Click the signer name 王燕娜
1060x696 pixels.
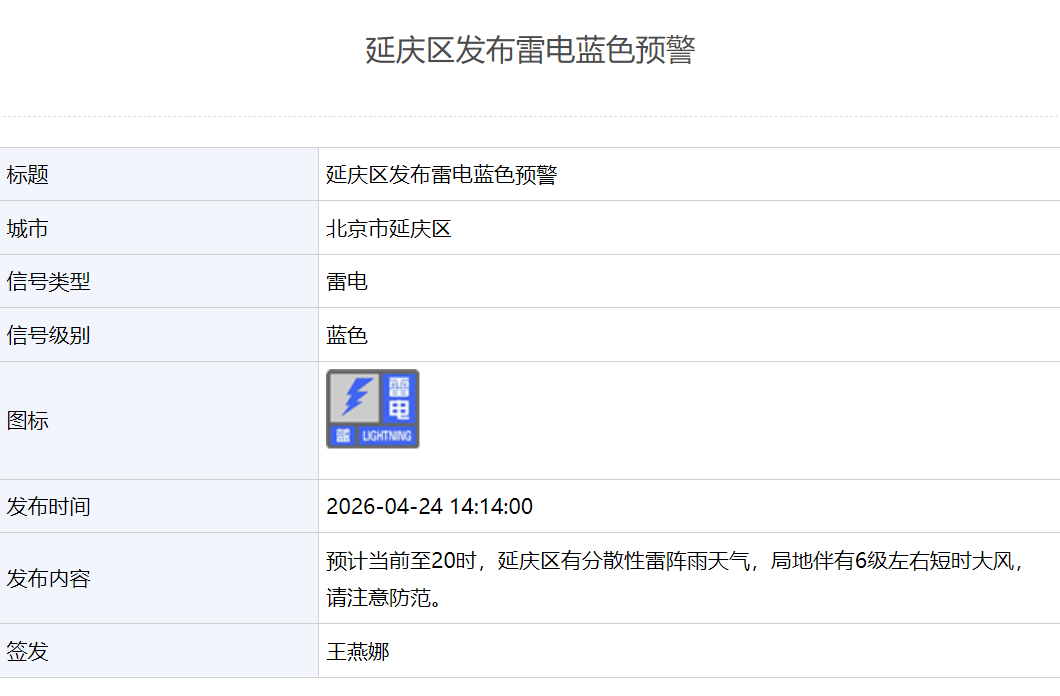(358, 652)
